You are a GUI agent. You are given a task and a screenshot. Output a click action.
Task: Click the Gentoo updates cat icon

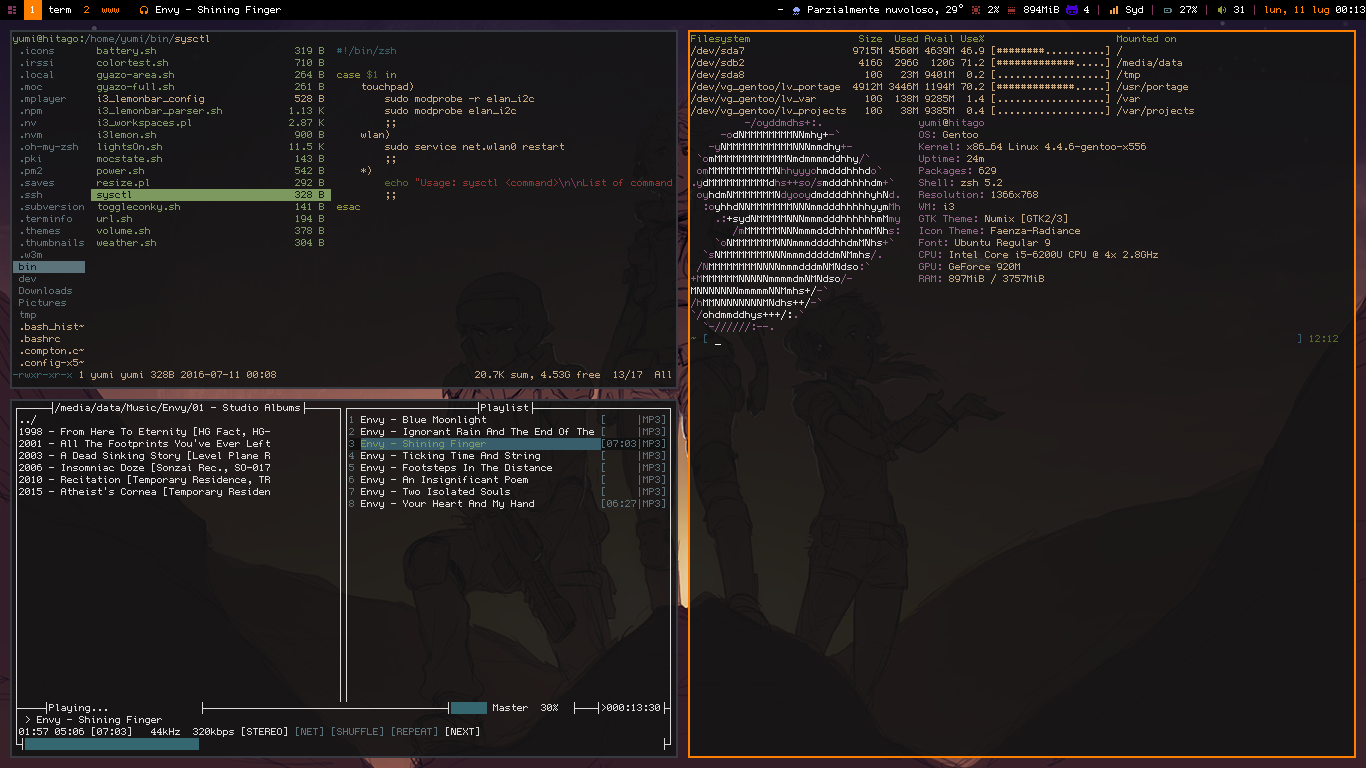(1072, 10)
